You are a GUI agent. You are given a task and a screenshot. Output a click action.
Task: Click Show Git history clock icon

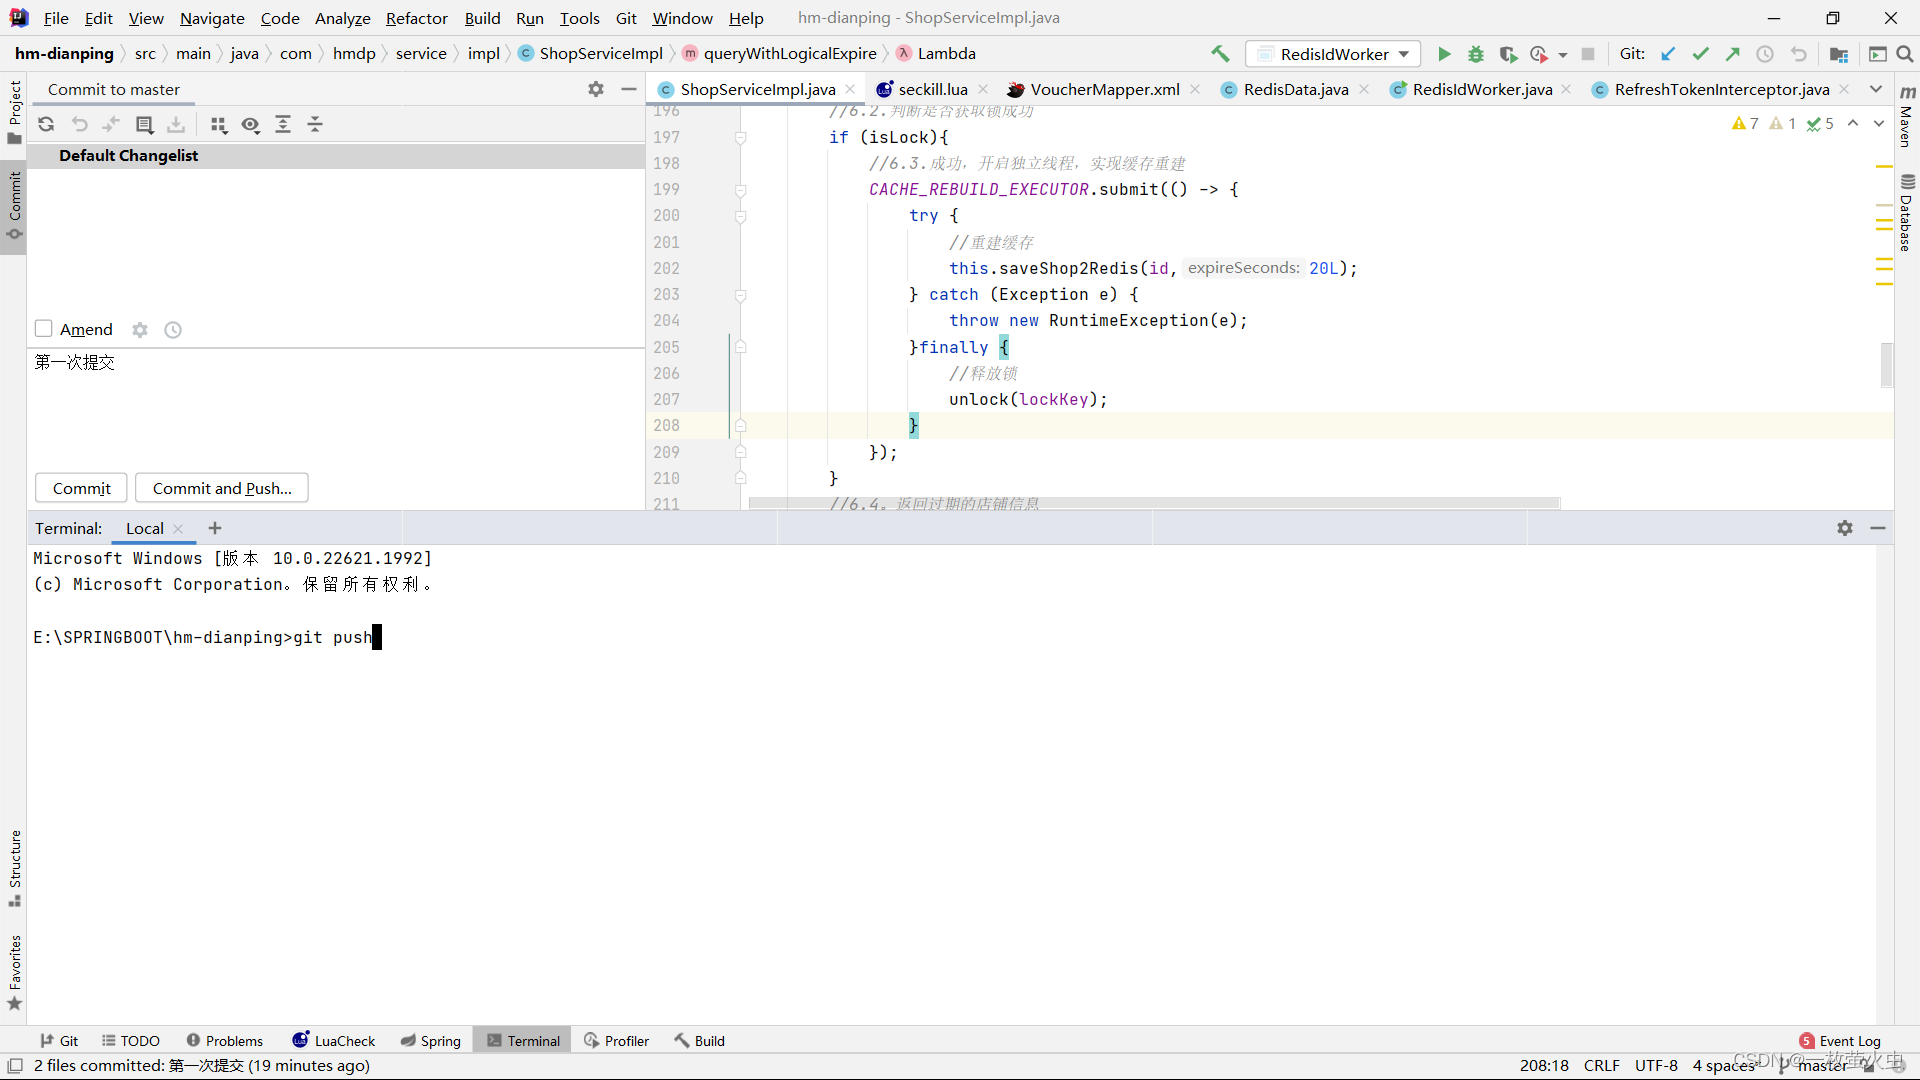click(x=1765, y=54)
